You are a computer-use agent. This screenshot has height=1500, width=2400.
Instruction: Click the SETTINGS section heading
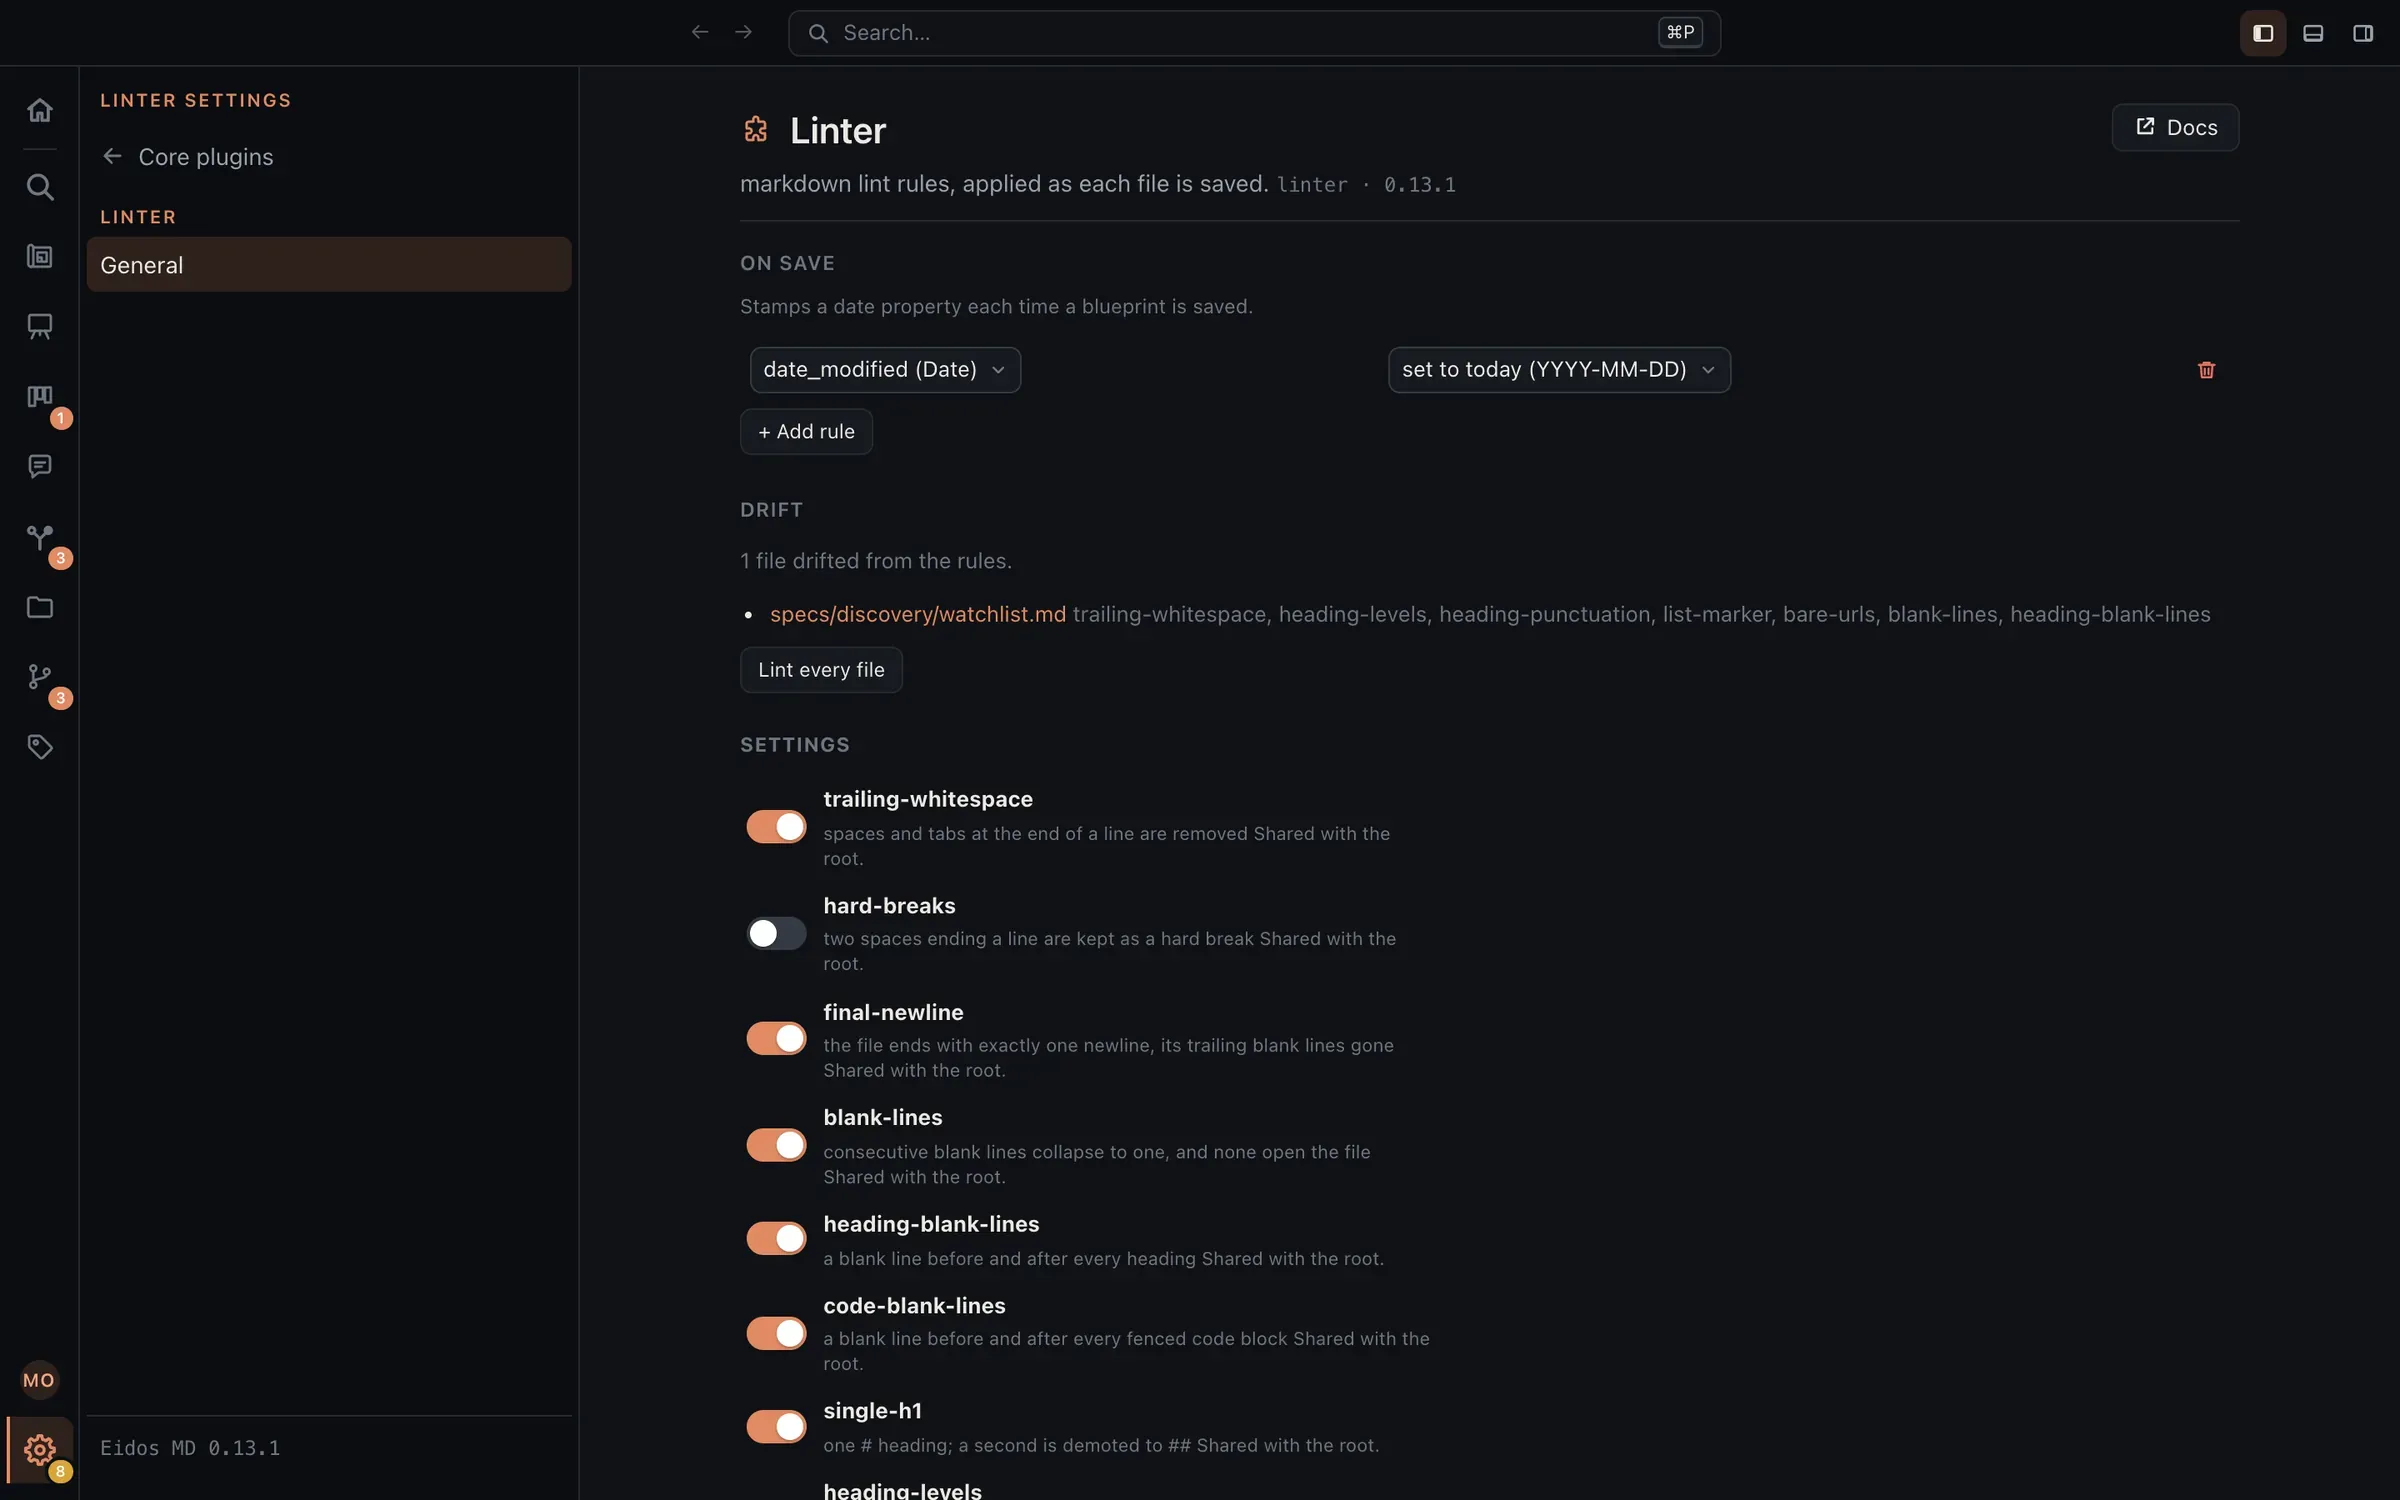(x=795, y=745)
